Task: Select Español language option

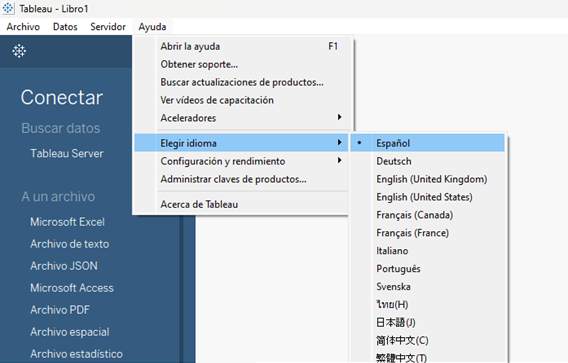Action: point(427,143)
